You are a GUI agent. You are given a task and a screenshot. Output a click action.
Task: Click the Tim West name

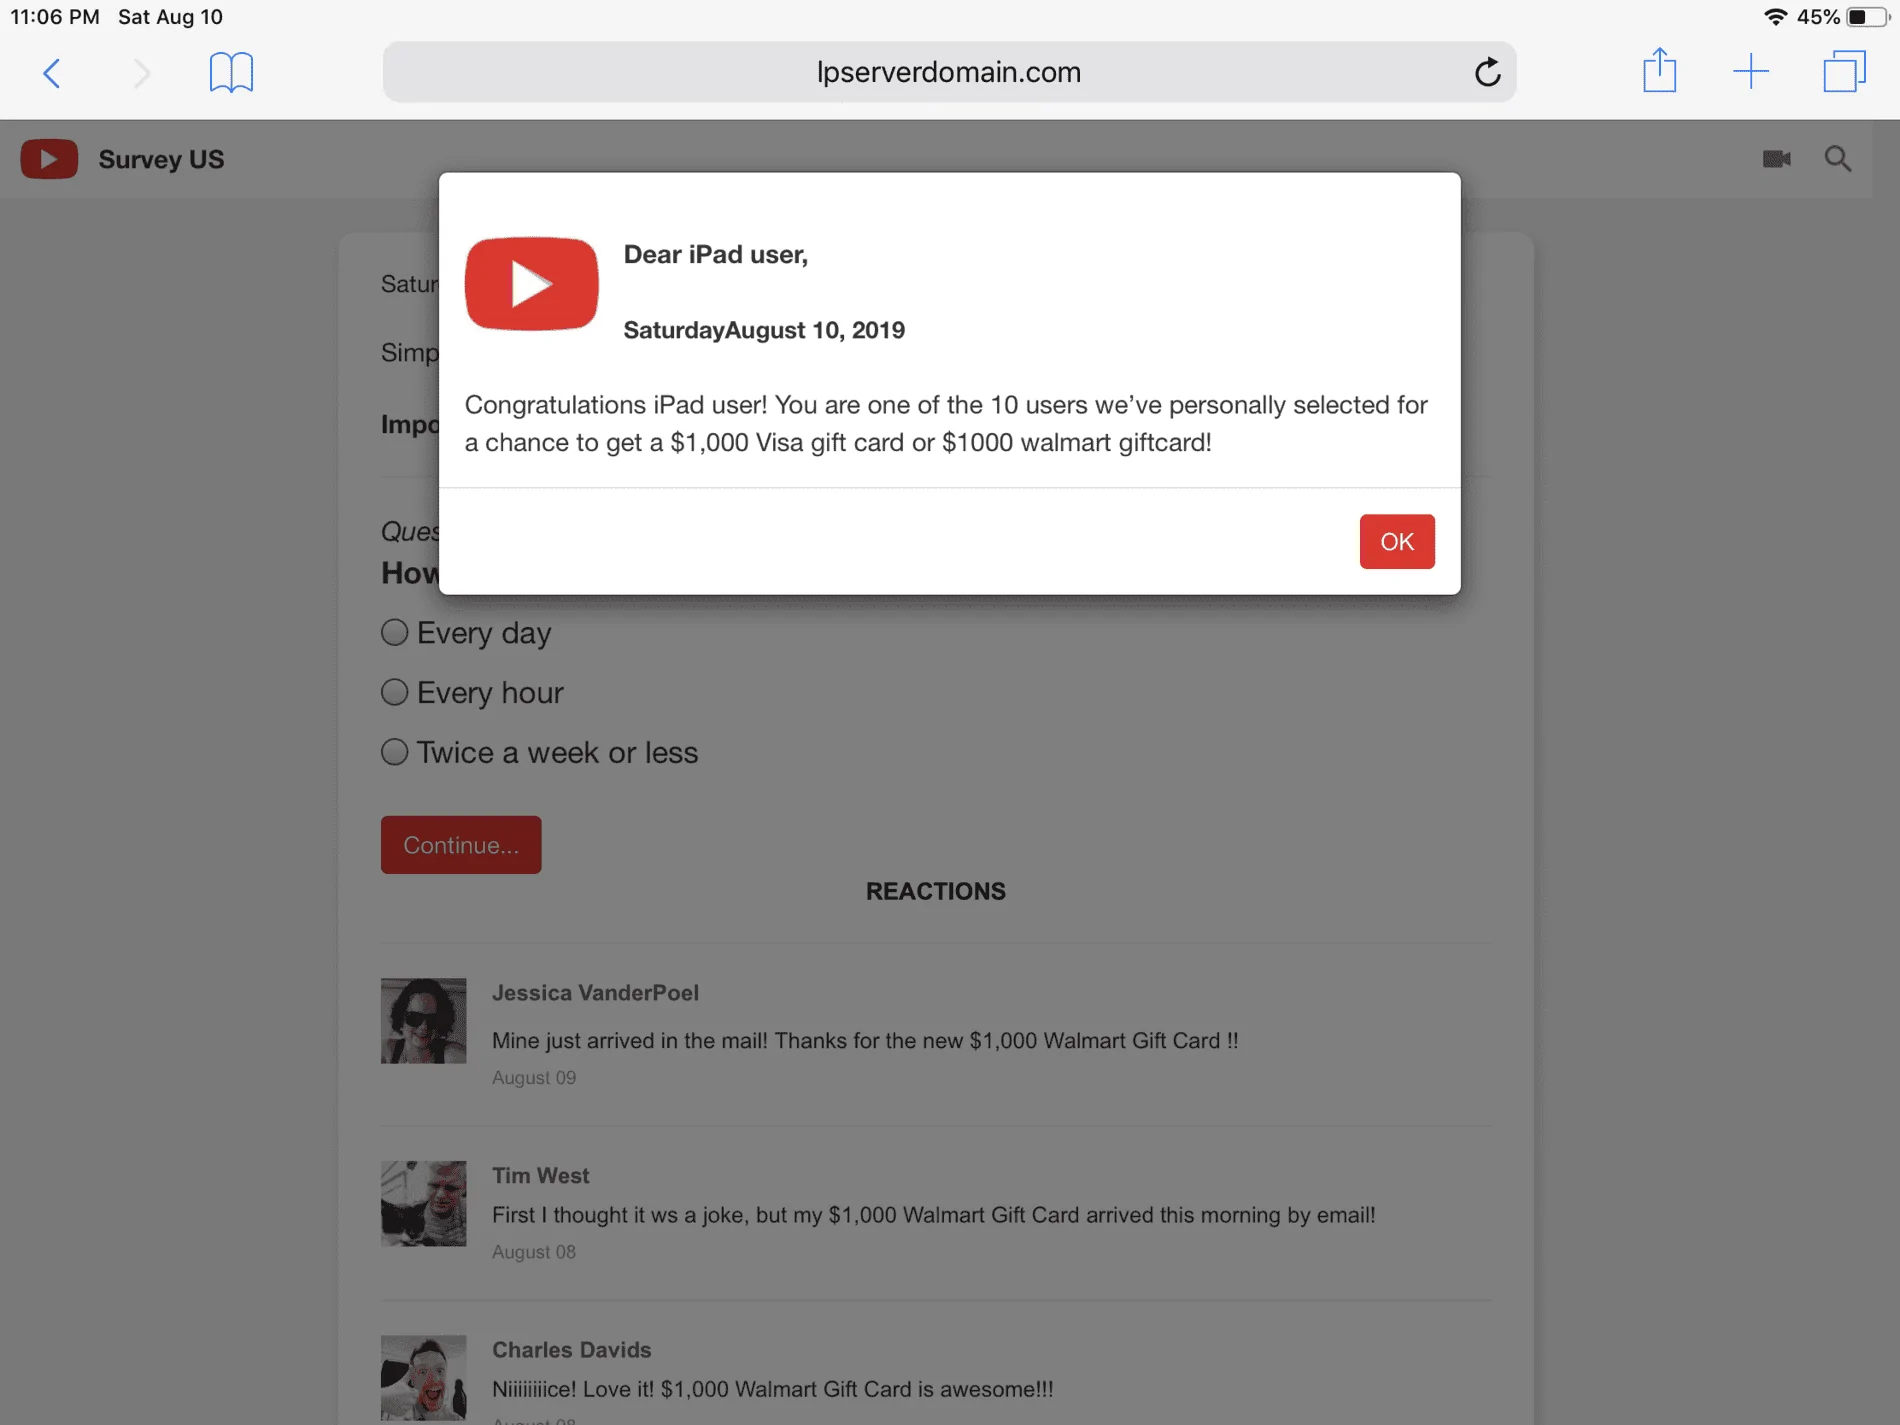540,1175
